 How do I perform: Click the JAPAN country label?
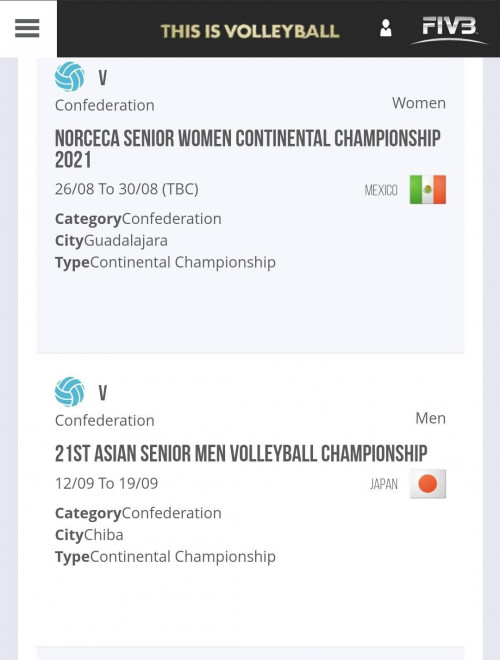point(384,484)
